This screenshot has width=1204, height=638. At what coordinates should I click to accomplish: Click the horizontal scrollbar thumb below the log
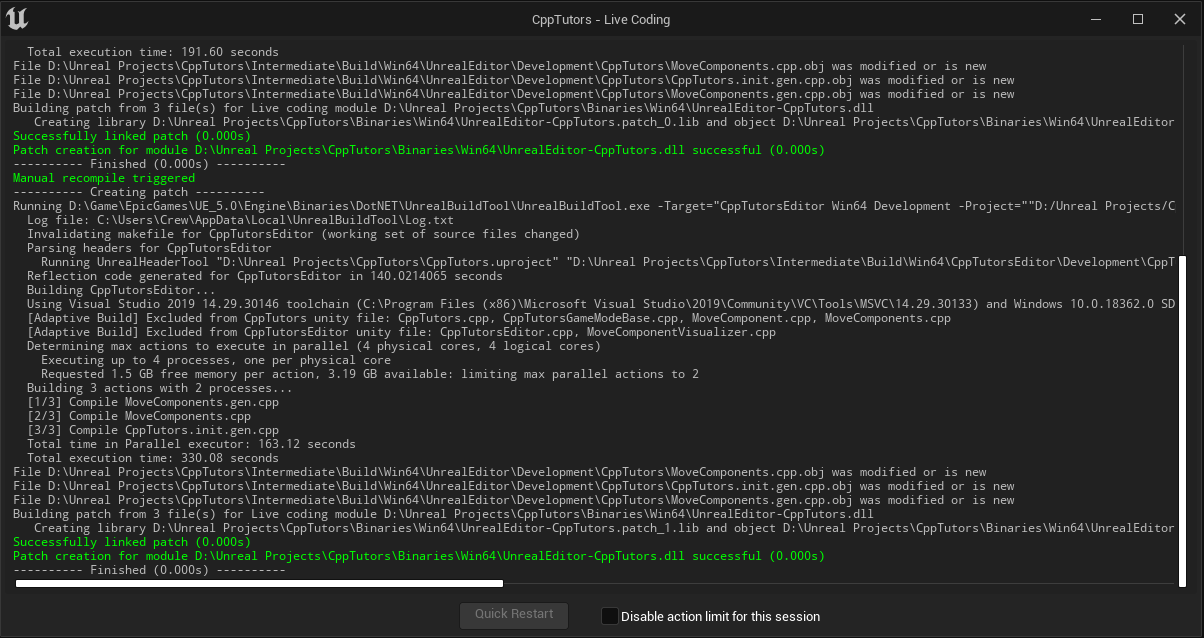(x=259, y=583)
